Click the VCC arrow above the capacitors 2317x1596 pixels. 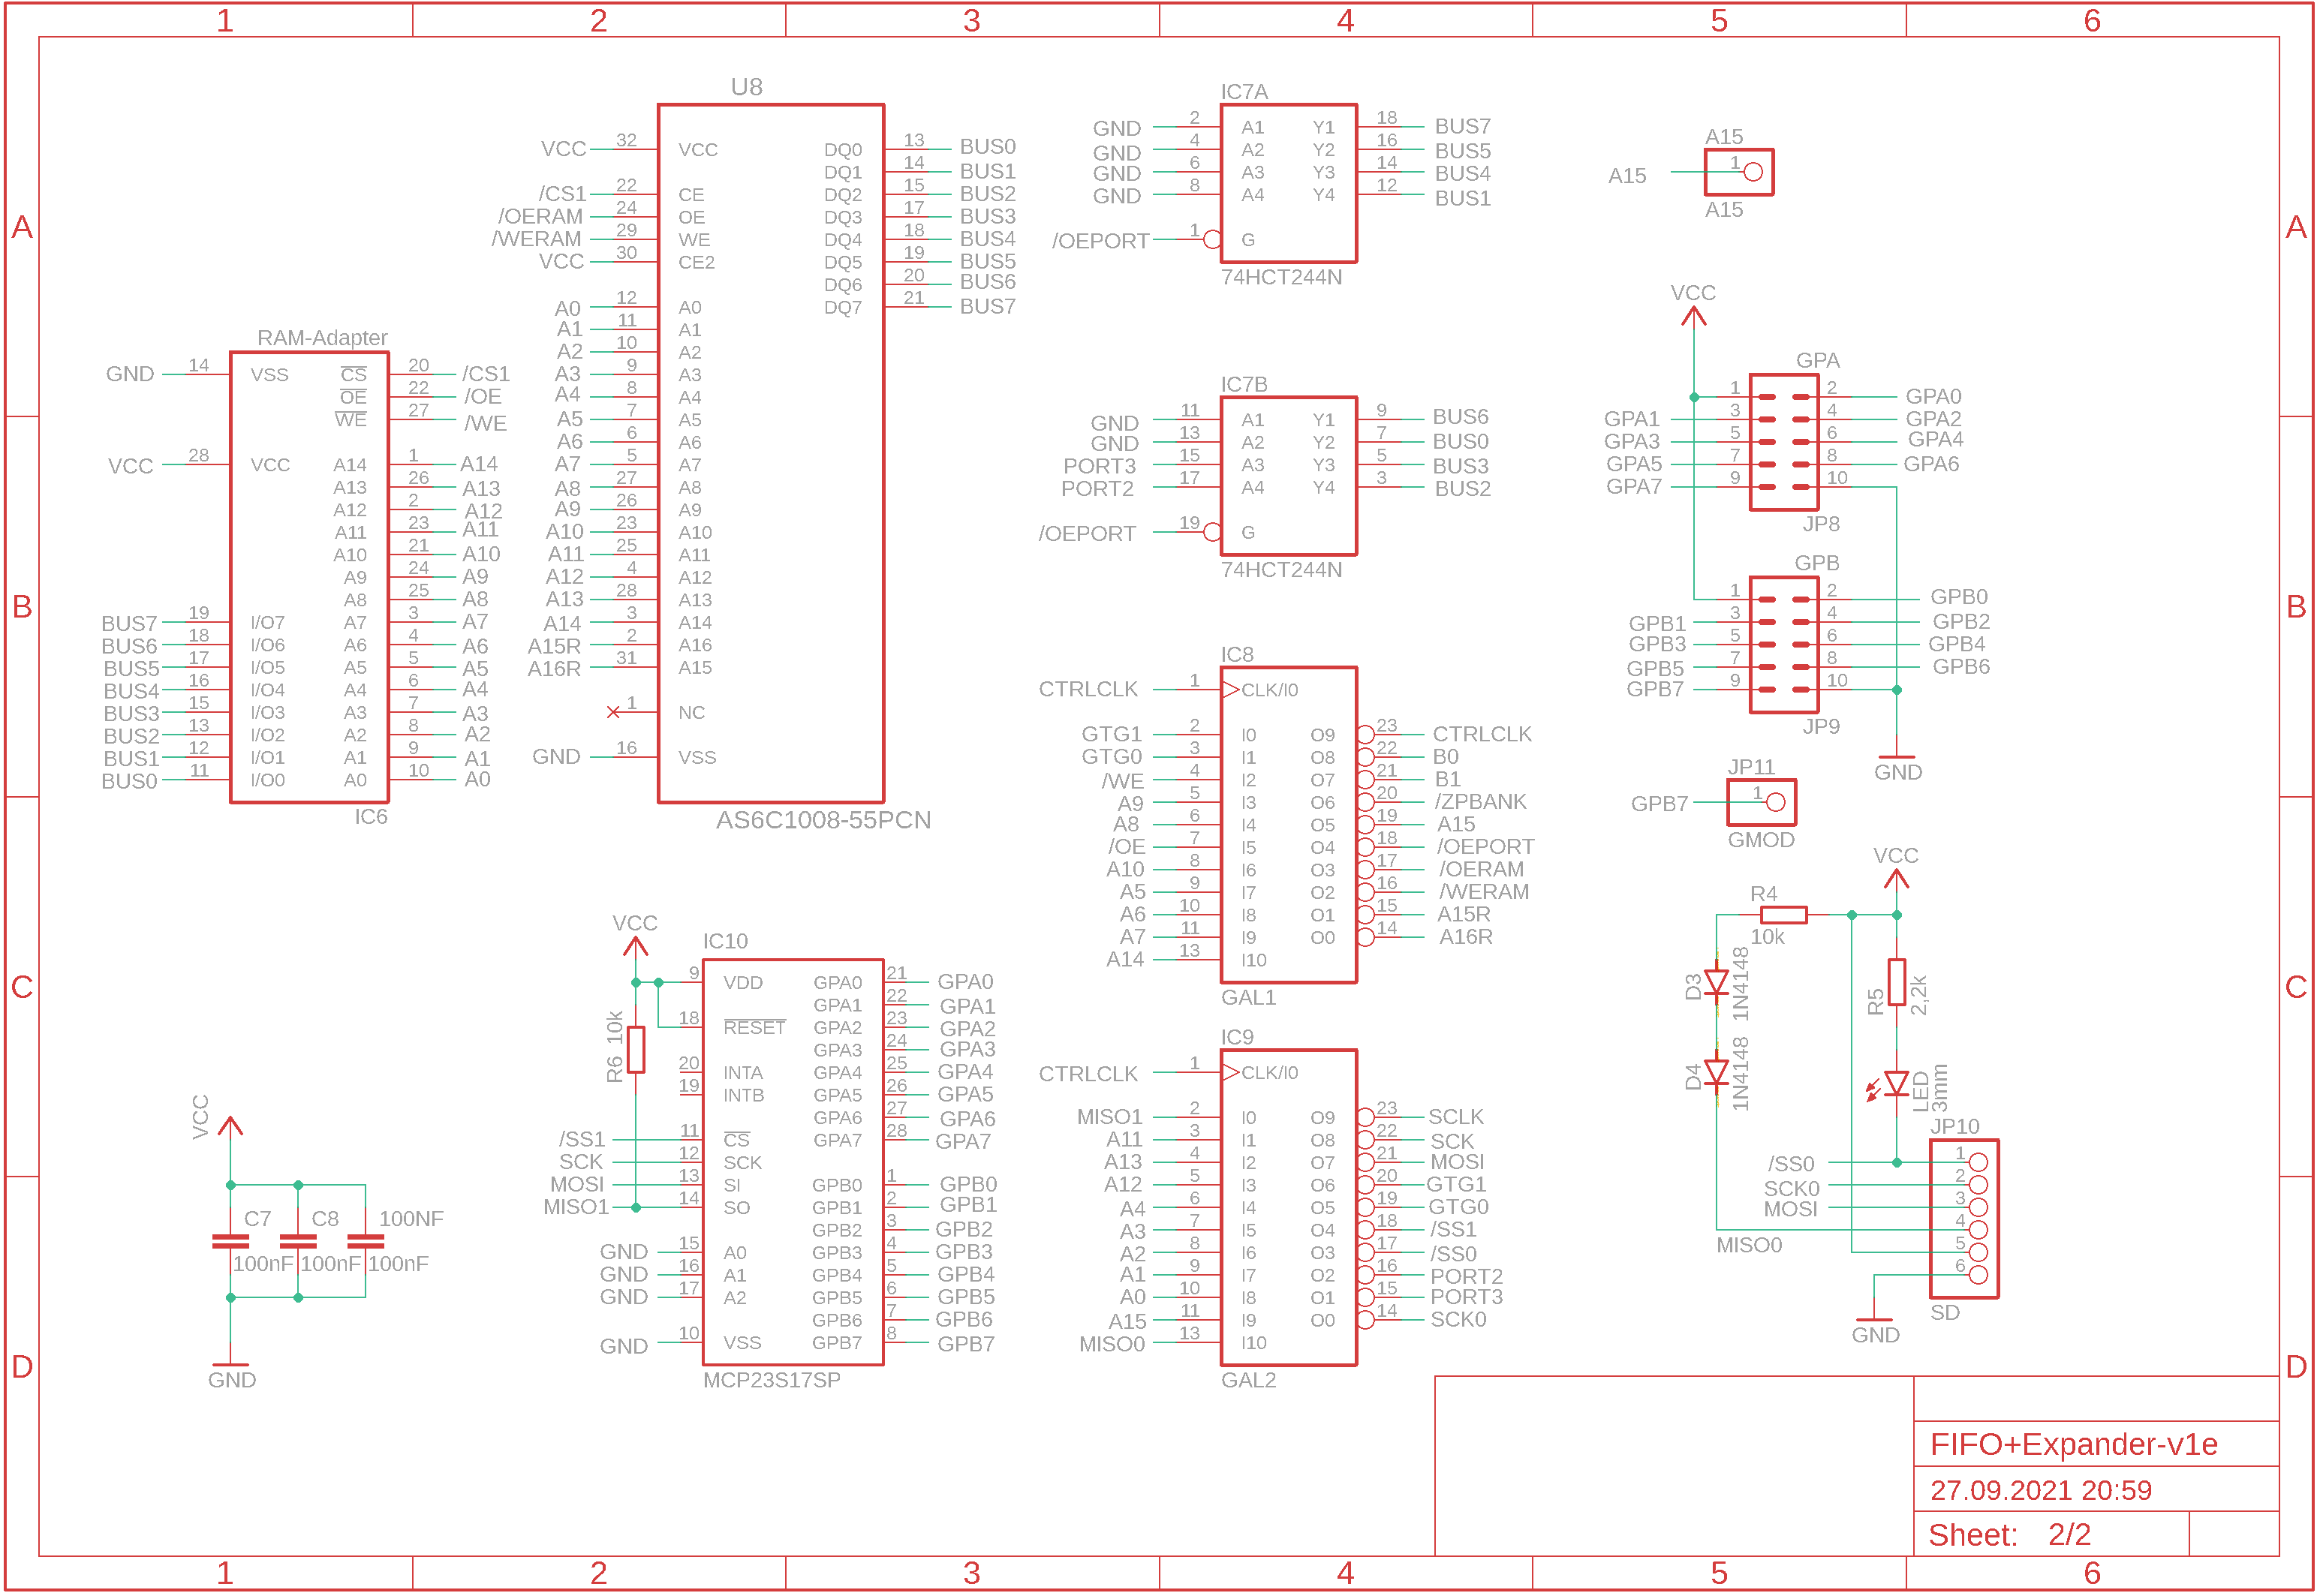pos(231,1126)
